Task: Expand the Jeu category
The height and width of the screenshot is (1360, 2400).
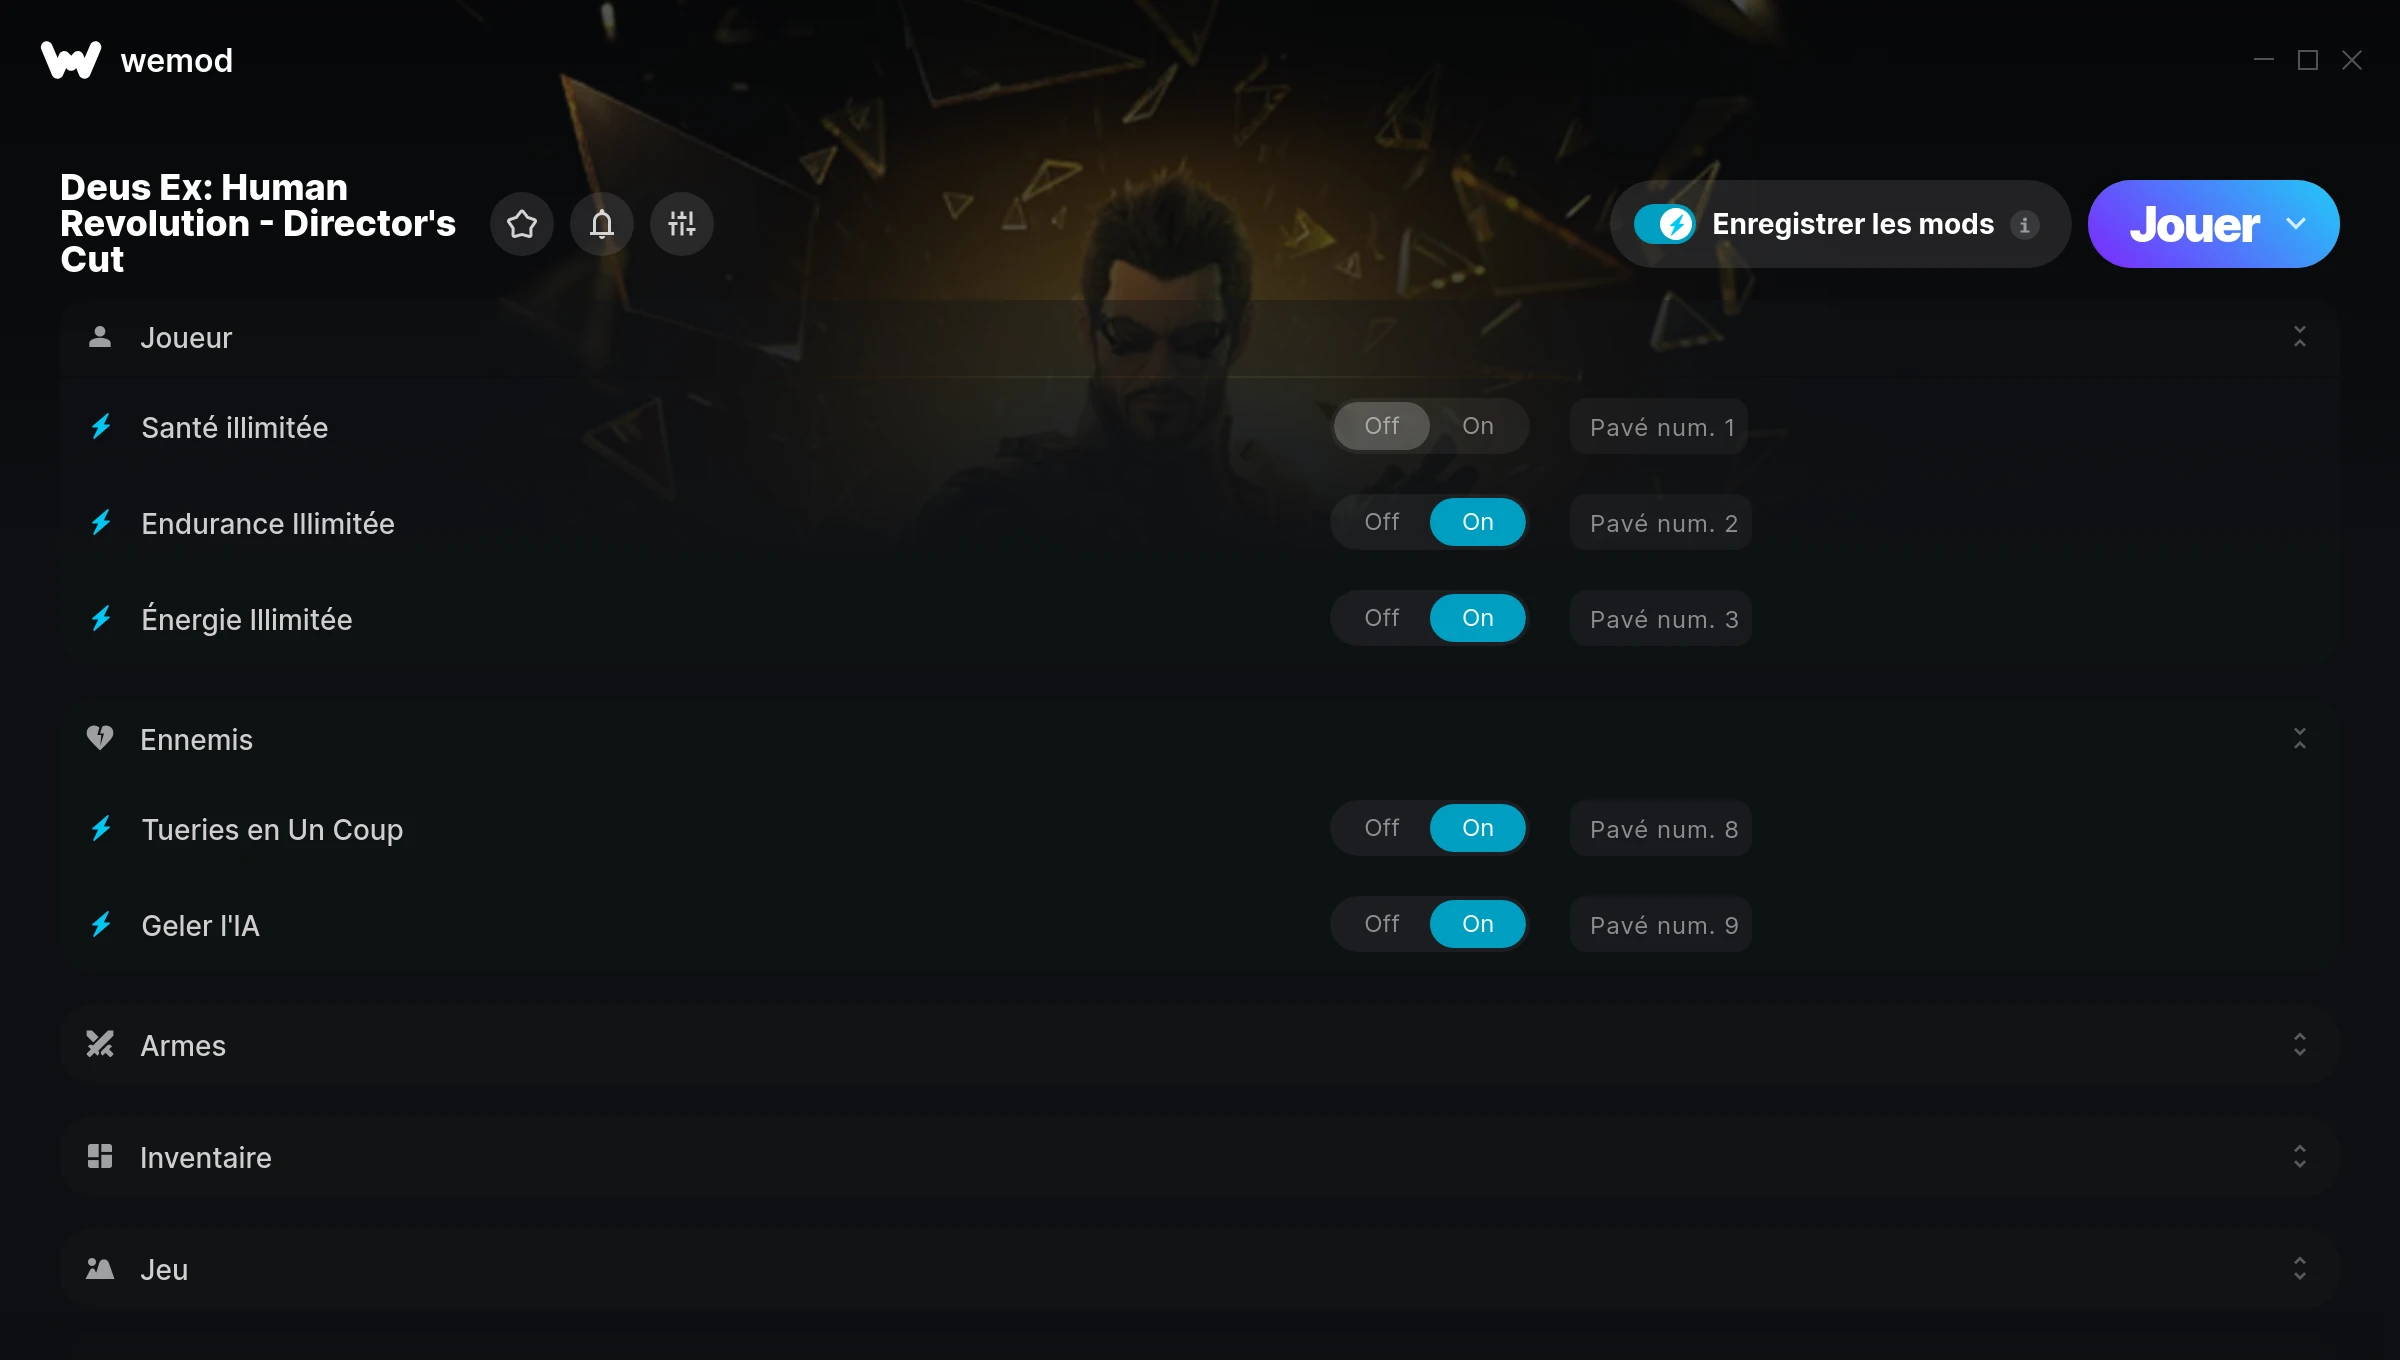Action: point(2300,1268)
